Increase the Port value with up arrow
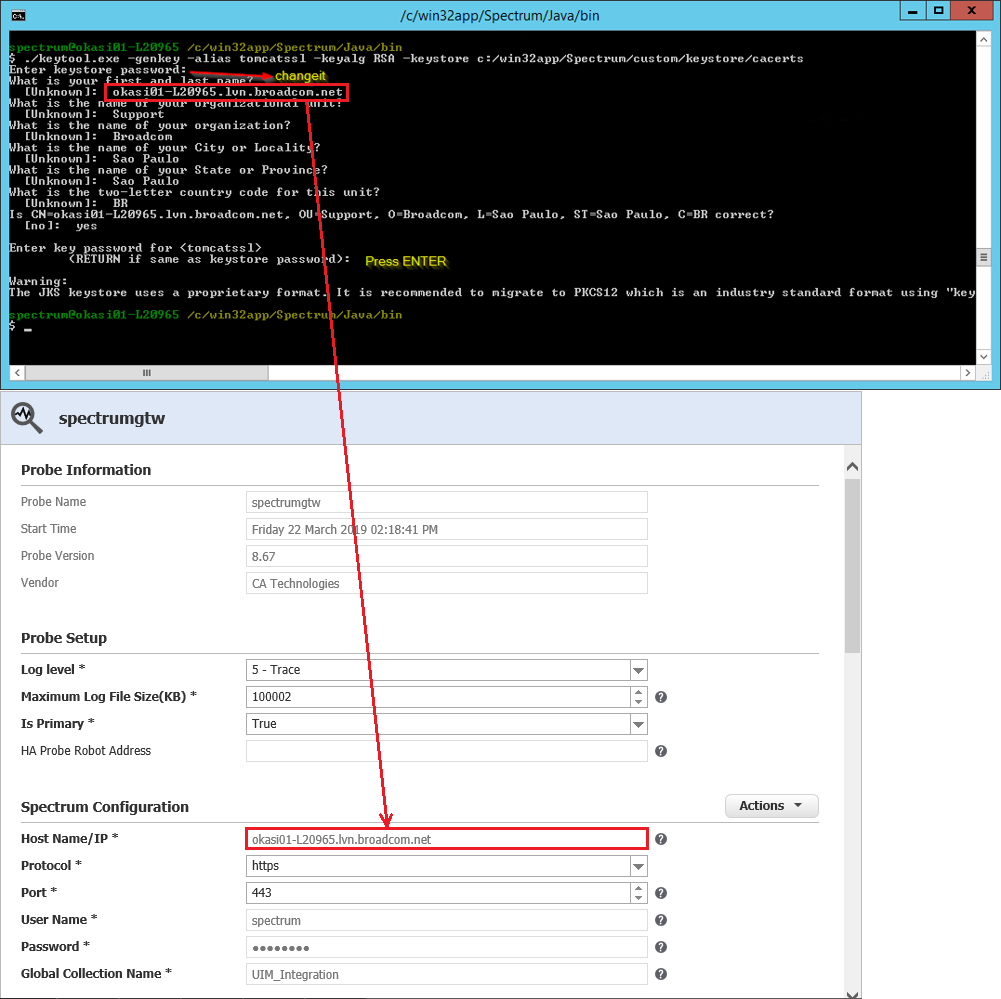 (638, 888)
